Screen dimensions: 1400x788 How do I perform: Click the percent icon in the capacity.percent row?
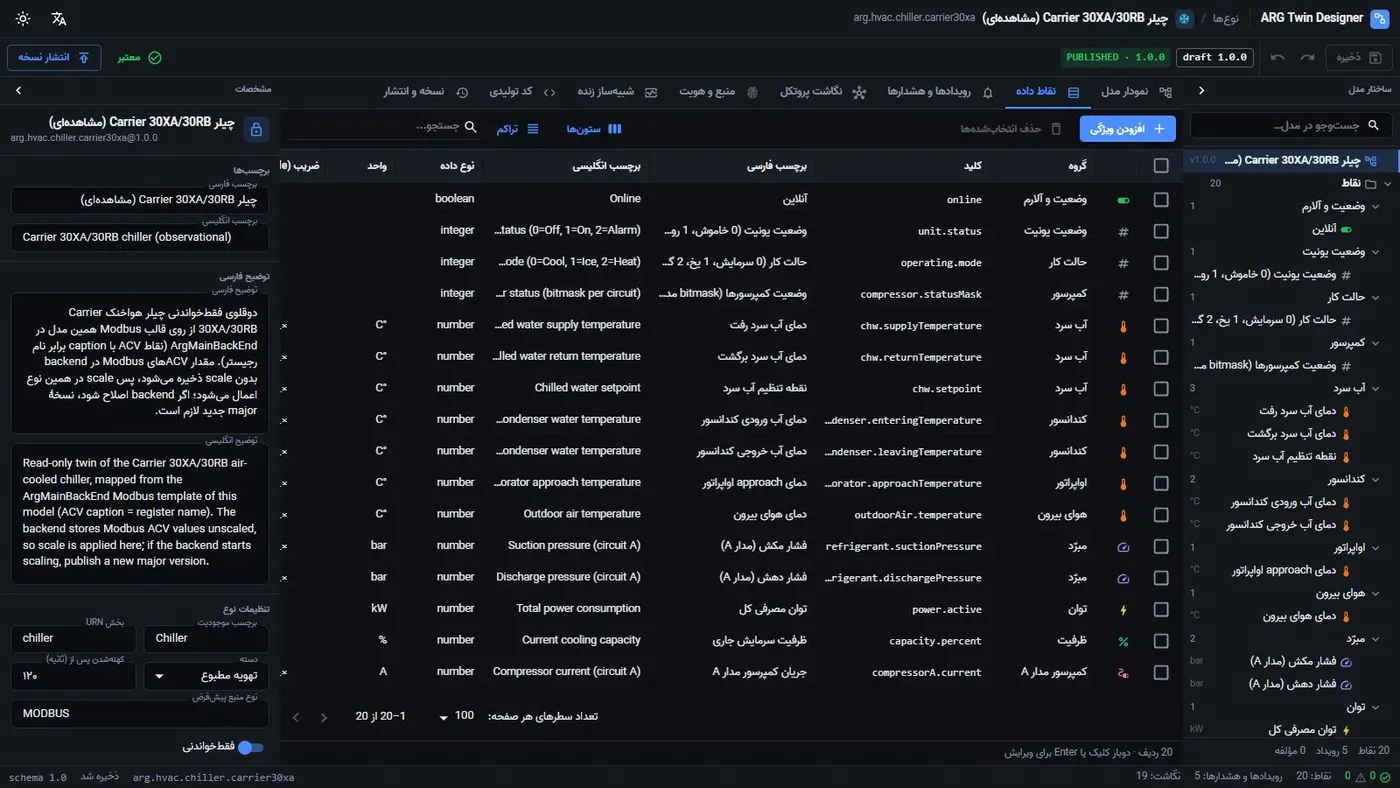pos(1123,641)
